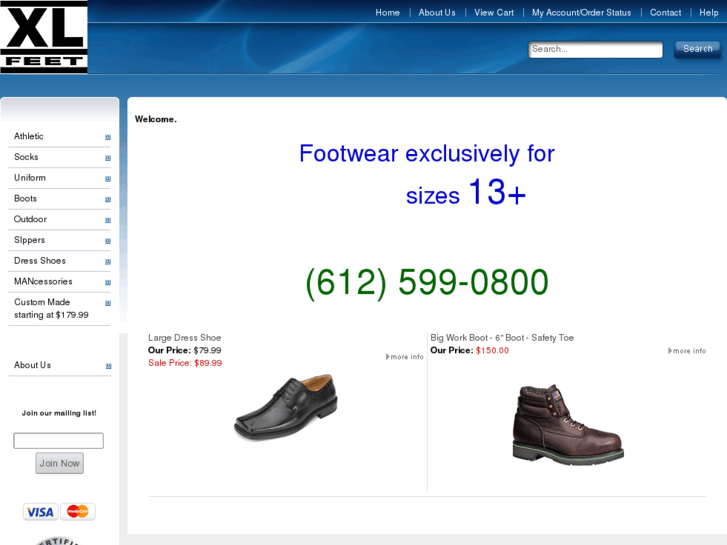
Task: Click the arrow icon beside Custom Made
Action: pyautogui.click(x=108, y=303)
